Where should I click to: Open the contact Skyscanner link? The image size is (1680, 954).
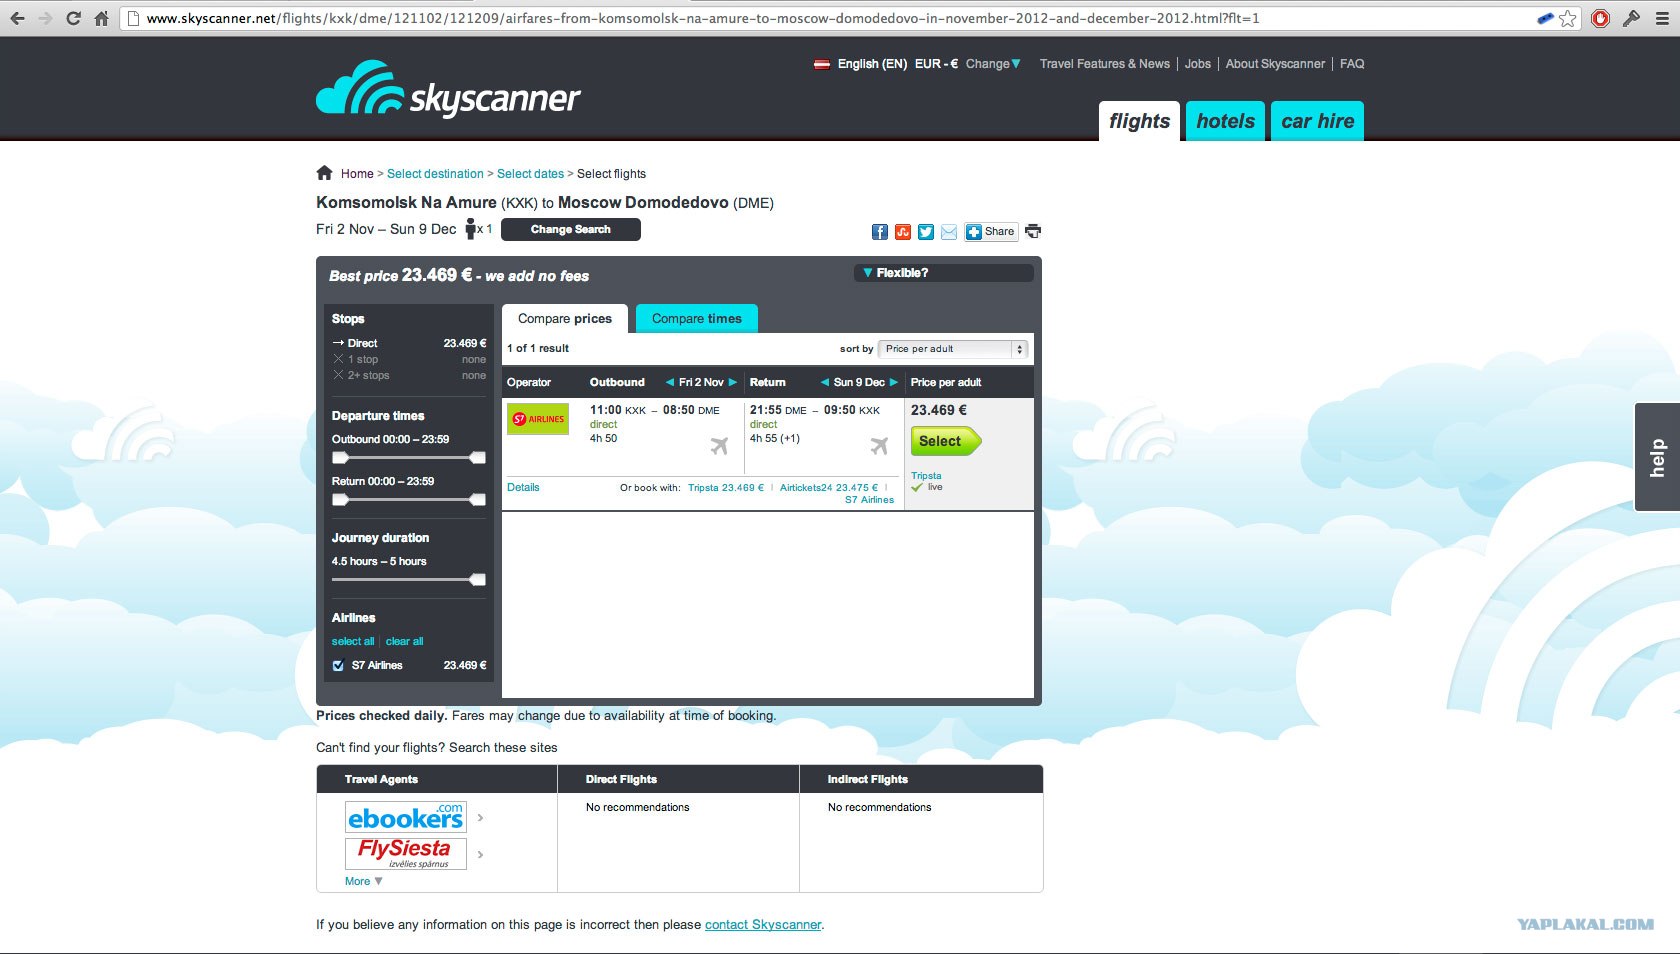pyautogui.click(x=763, y=925)
